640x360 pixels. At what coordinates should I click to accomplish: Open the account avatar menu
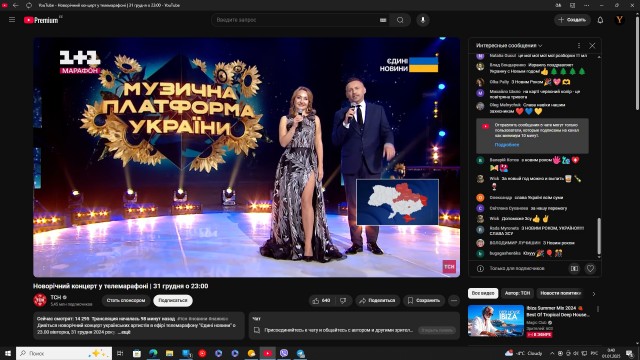point(620,20)
